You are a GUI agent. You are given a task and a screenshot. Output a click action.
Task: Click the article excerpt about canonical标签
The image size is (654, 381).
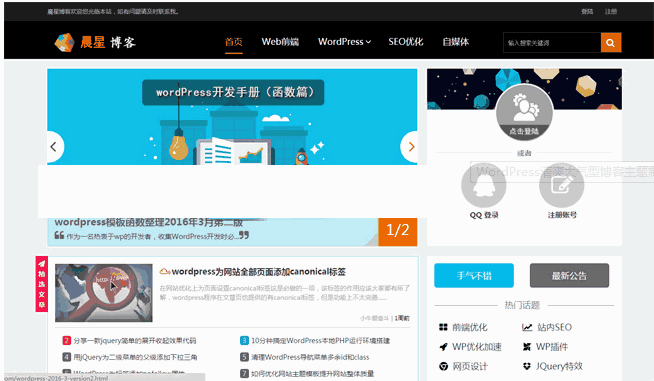coord(284,293)
